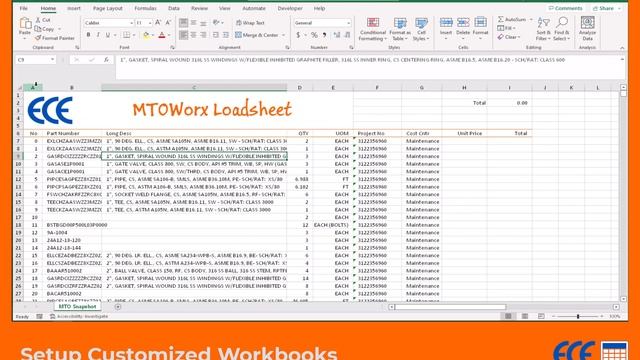Click Decrease Decimal icon
This screenshot has width=640, height=360.
(x=347, y=36)
